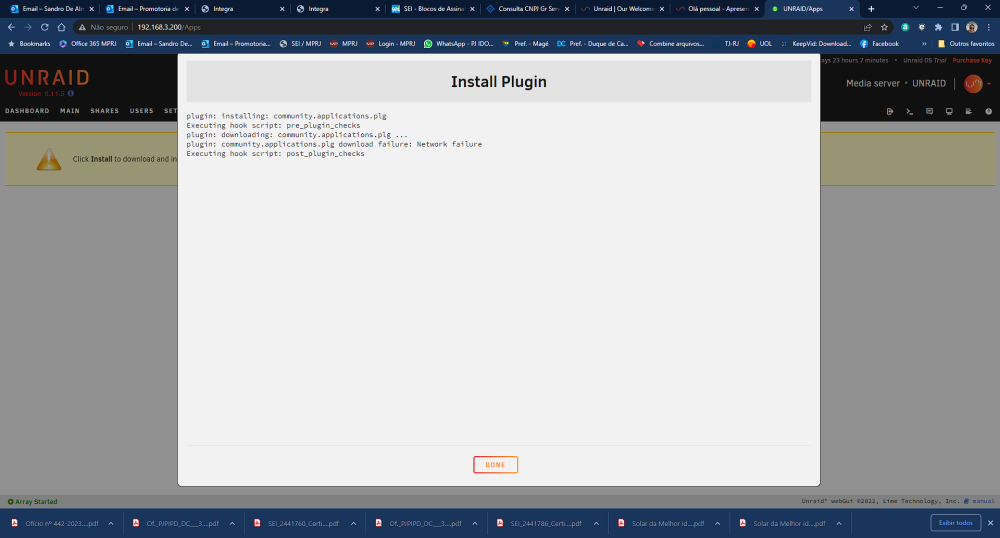Open the Unraid log icon

969,112
